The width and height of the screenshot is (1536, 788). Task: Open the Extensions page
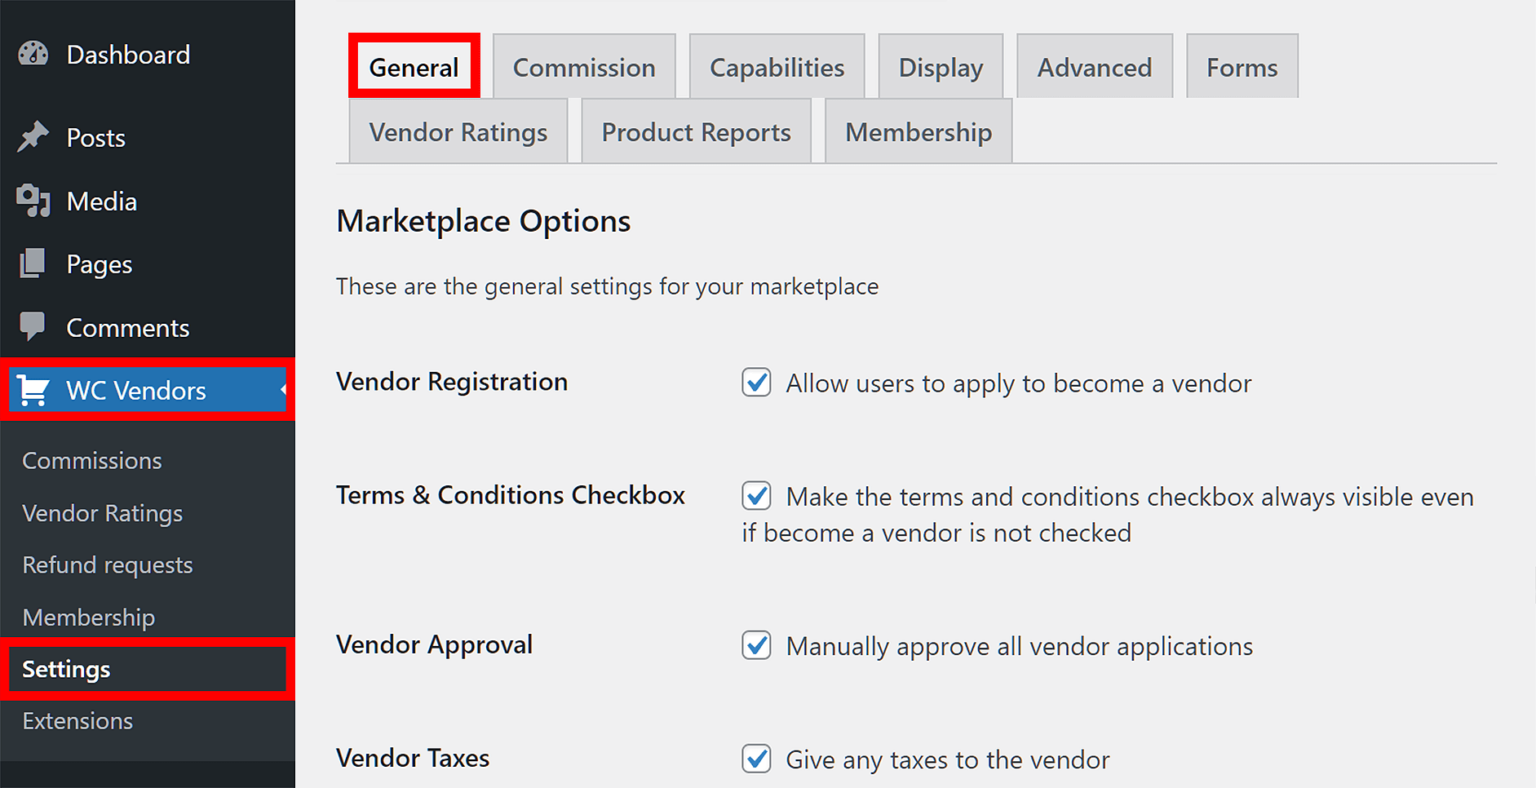tap(77, 720)
